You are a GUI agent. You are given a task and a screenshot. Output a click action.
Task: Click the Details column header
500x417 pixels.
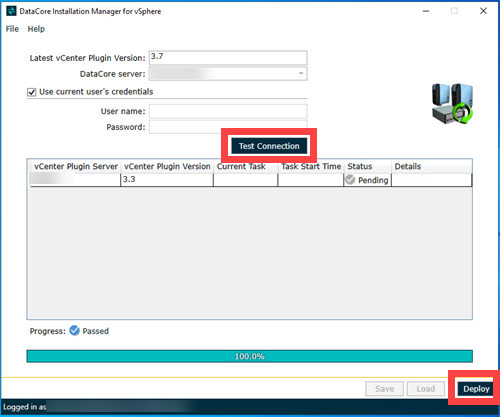(432, 166)
